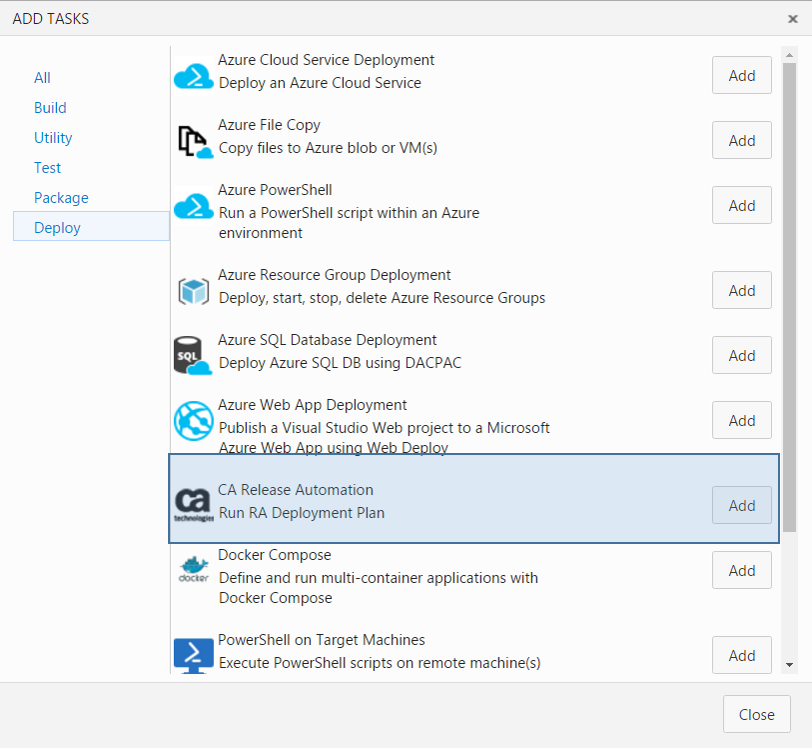This screenshot has width=812, height=748.
Task: Add the Azure Resource Group Deployment task
Action: [742, 290]
